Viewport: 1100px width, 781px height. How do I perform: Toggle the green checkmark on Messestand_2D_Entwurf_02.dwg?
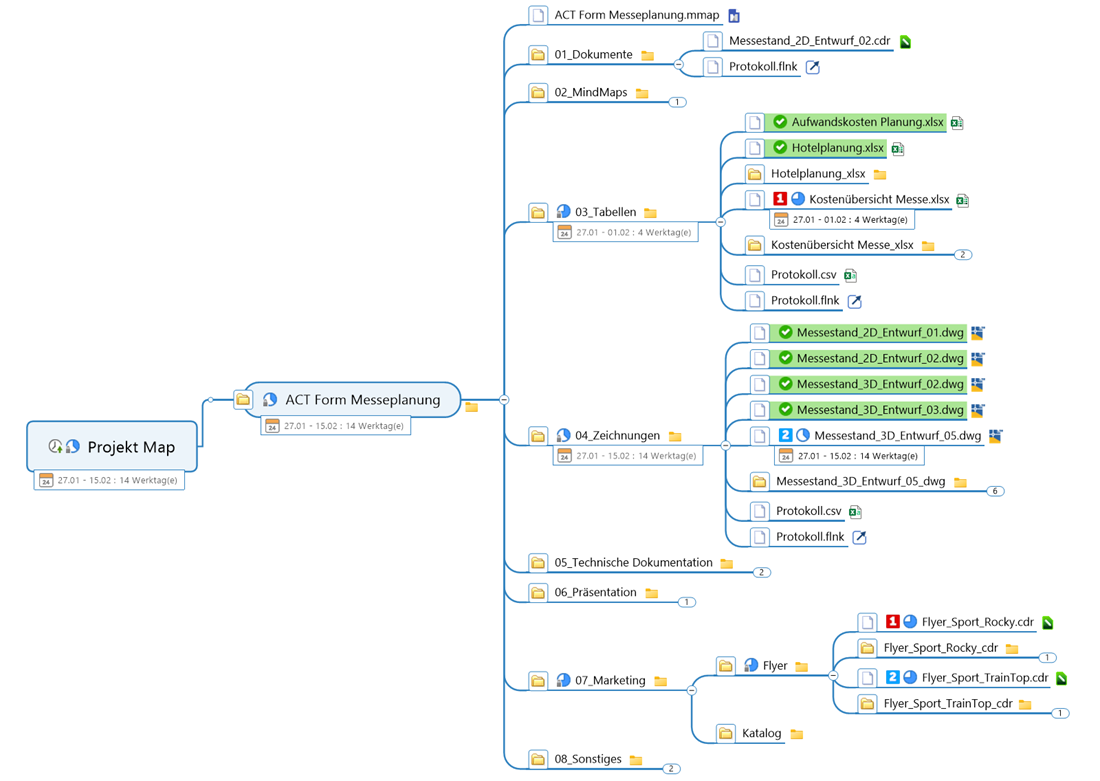click(786, 359)
